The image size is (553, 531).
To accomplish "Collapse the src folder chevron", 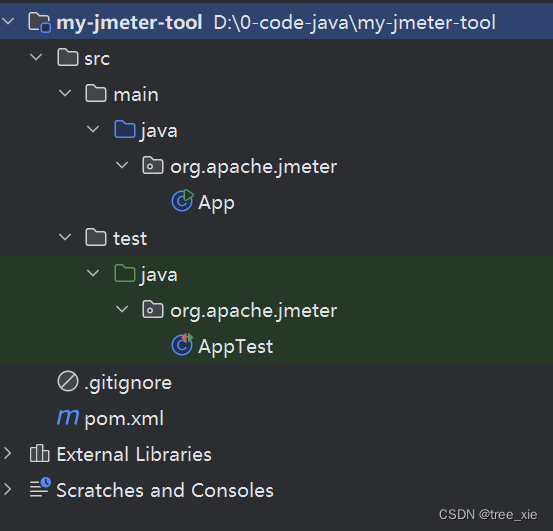I will point(36,57).
